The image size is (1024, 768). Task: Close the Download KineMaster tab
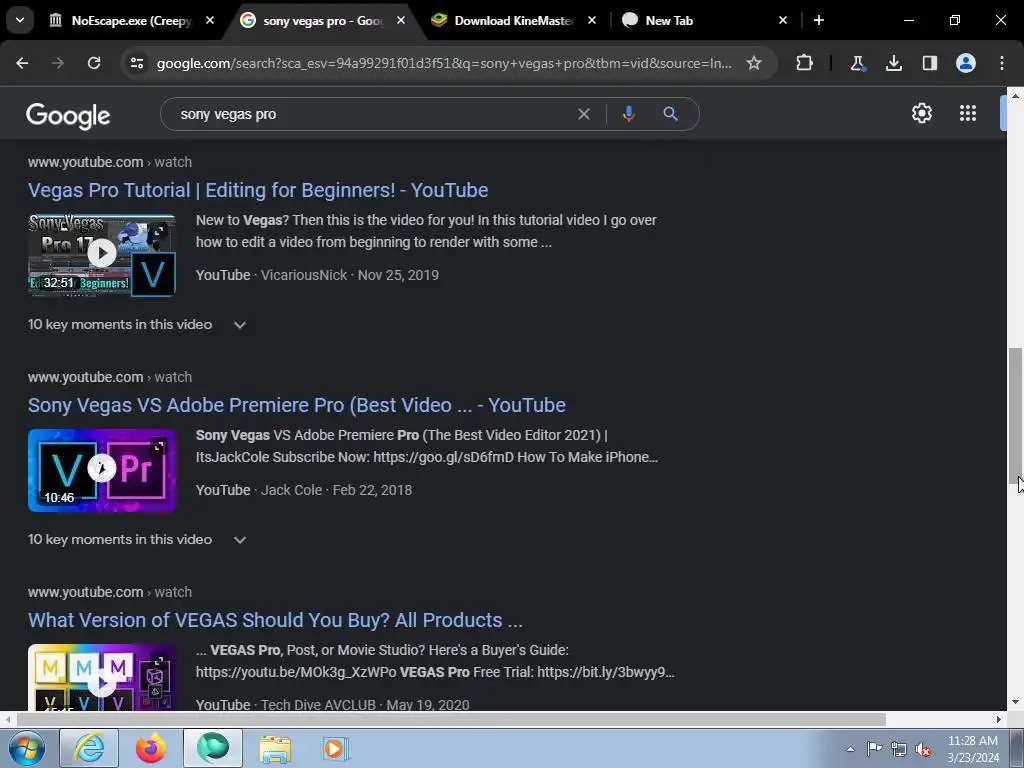tap(592, 20)
